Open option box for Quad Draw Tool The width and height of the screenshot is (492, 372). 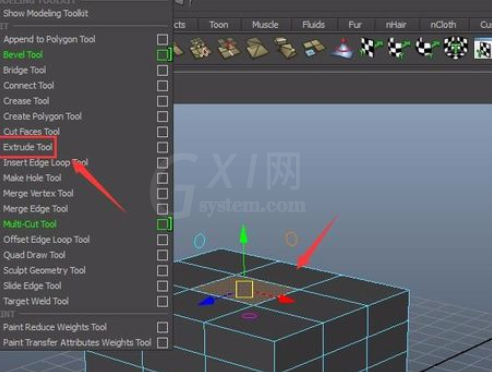(162, 255)
